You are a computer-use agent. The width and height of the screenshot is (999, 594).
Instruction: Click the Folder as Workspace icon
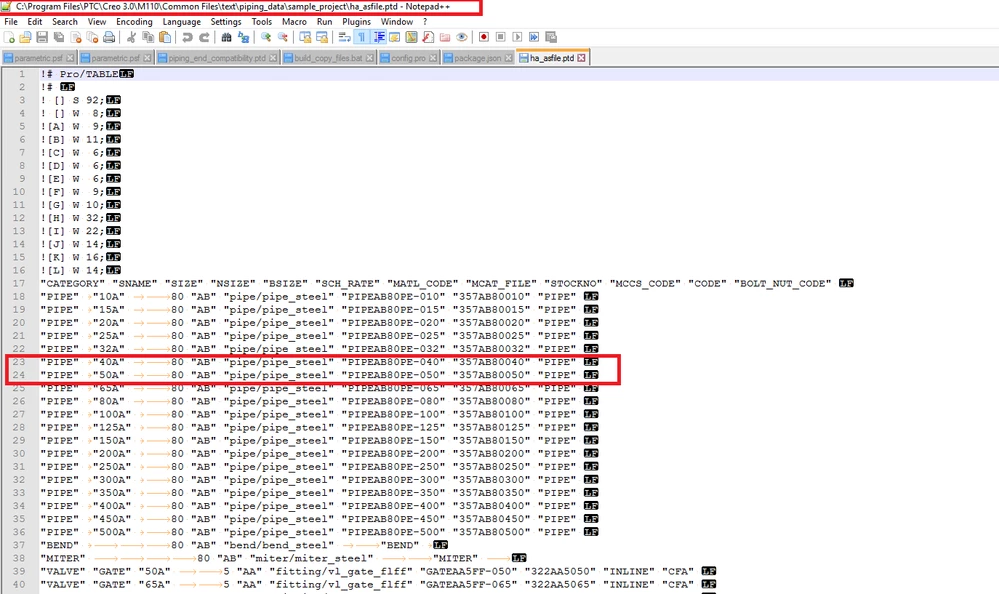coord(445,37)
